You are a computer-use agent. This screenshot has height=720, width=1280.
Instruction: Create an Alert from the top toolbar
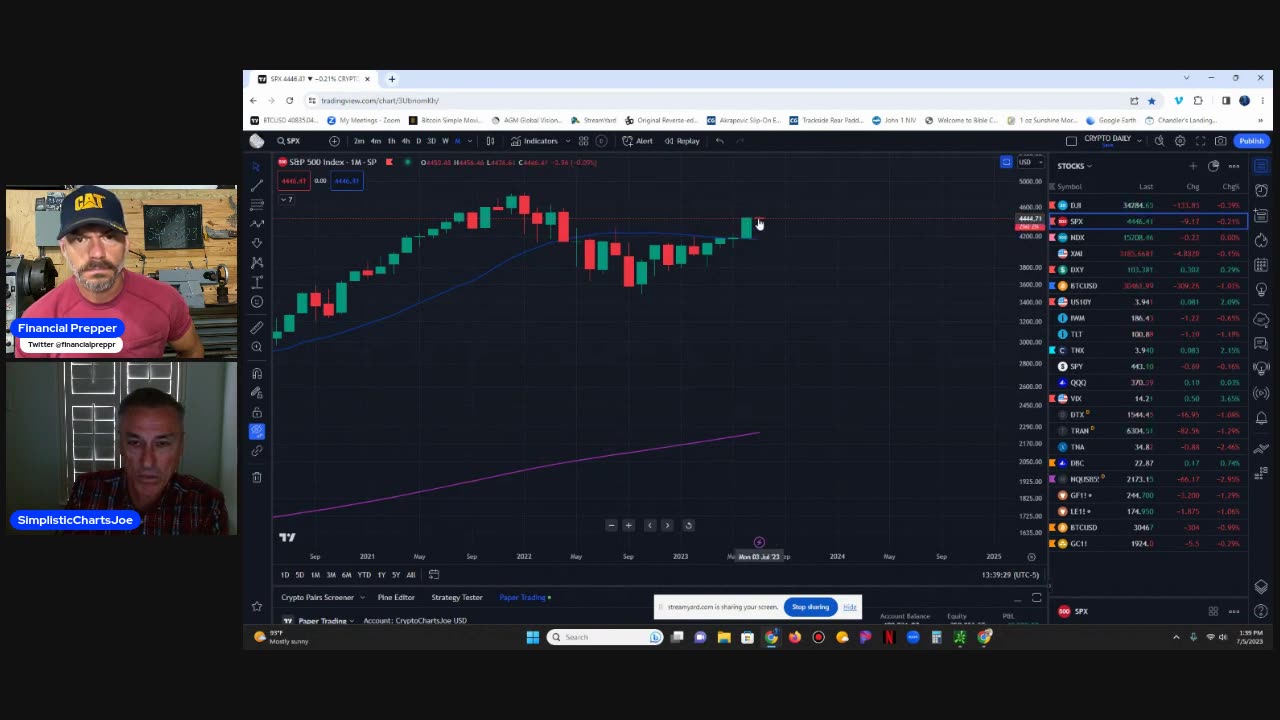637,141
